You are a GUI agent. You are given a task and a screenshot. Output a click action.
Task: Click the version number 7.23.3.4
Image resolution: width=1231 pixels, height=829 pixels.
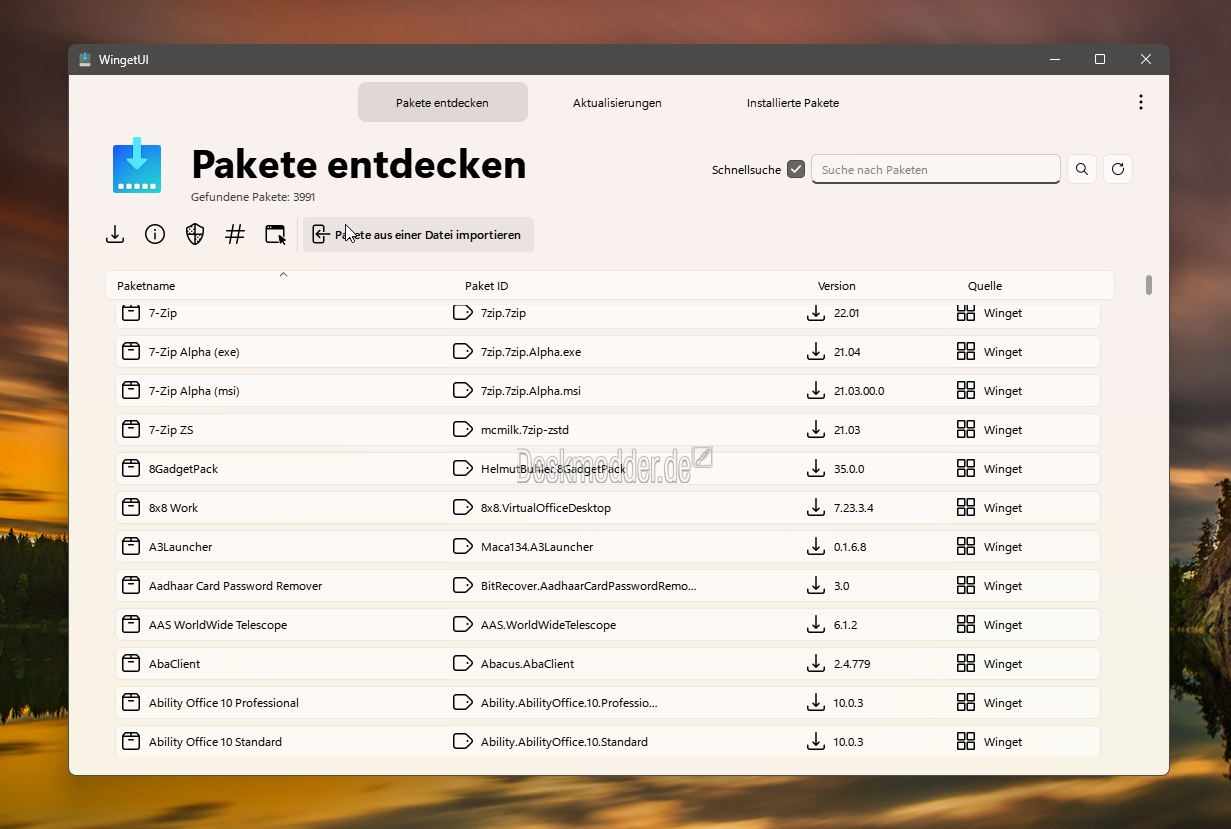pos(854,508)
